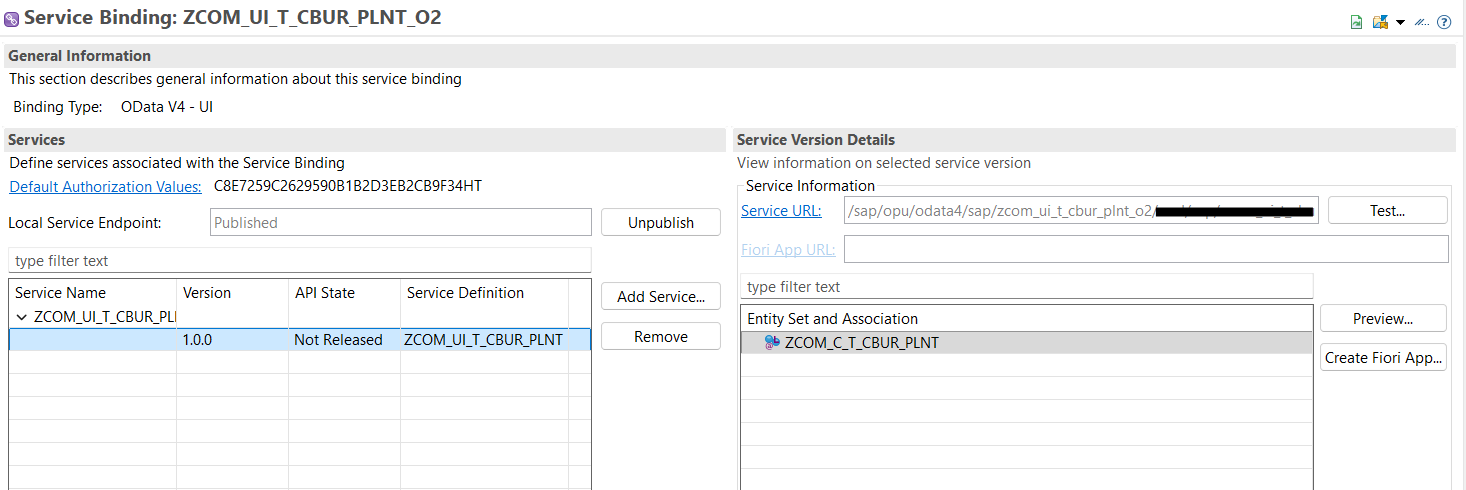Click the Service Binding title icon
1466x490 pixels.
click(x=12, y=18)
